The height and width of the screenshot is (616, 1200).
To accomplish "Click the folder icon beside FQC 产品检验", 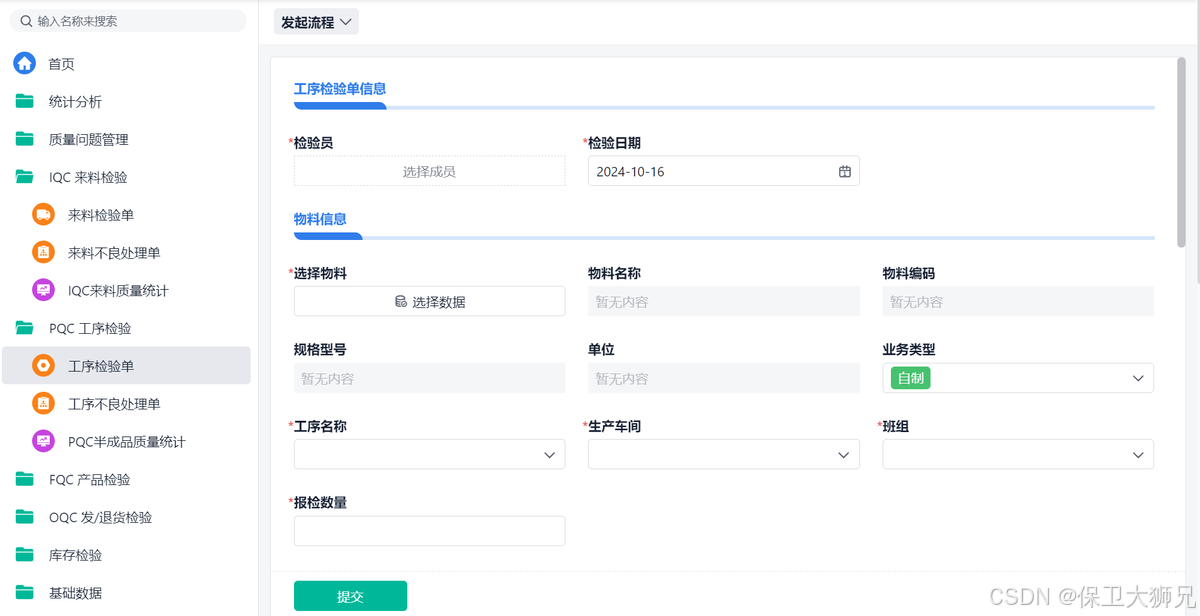I will click(24, 479).
